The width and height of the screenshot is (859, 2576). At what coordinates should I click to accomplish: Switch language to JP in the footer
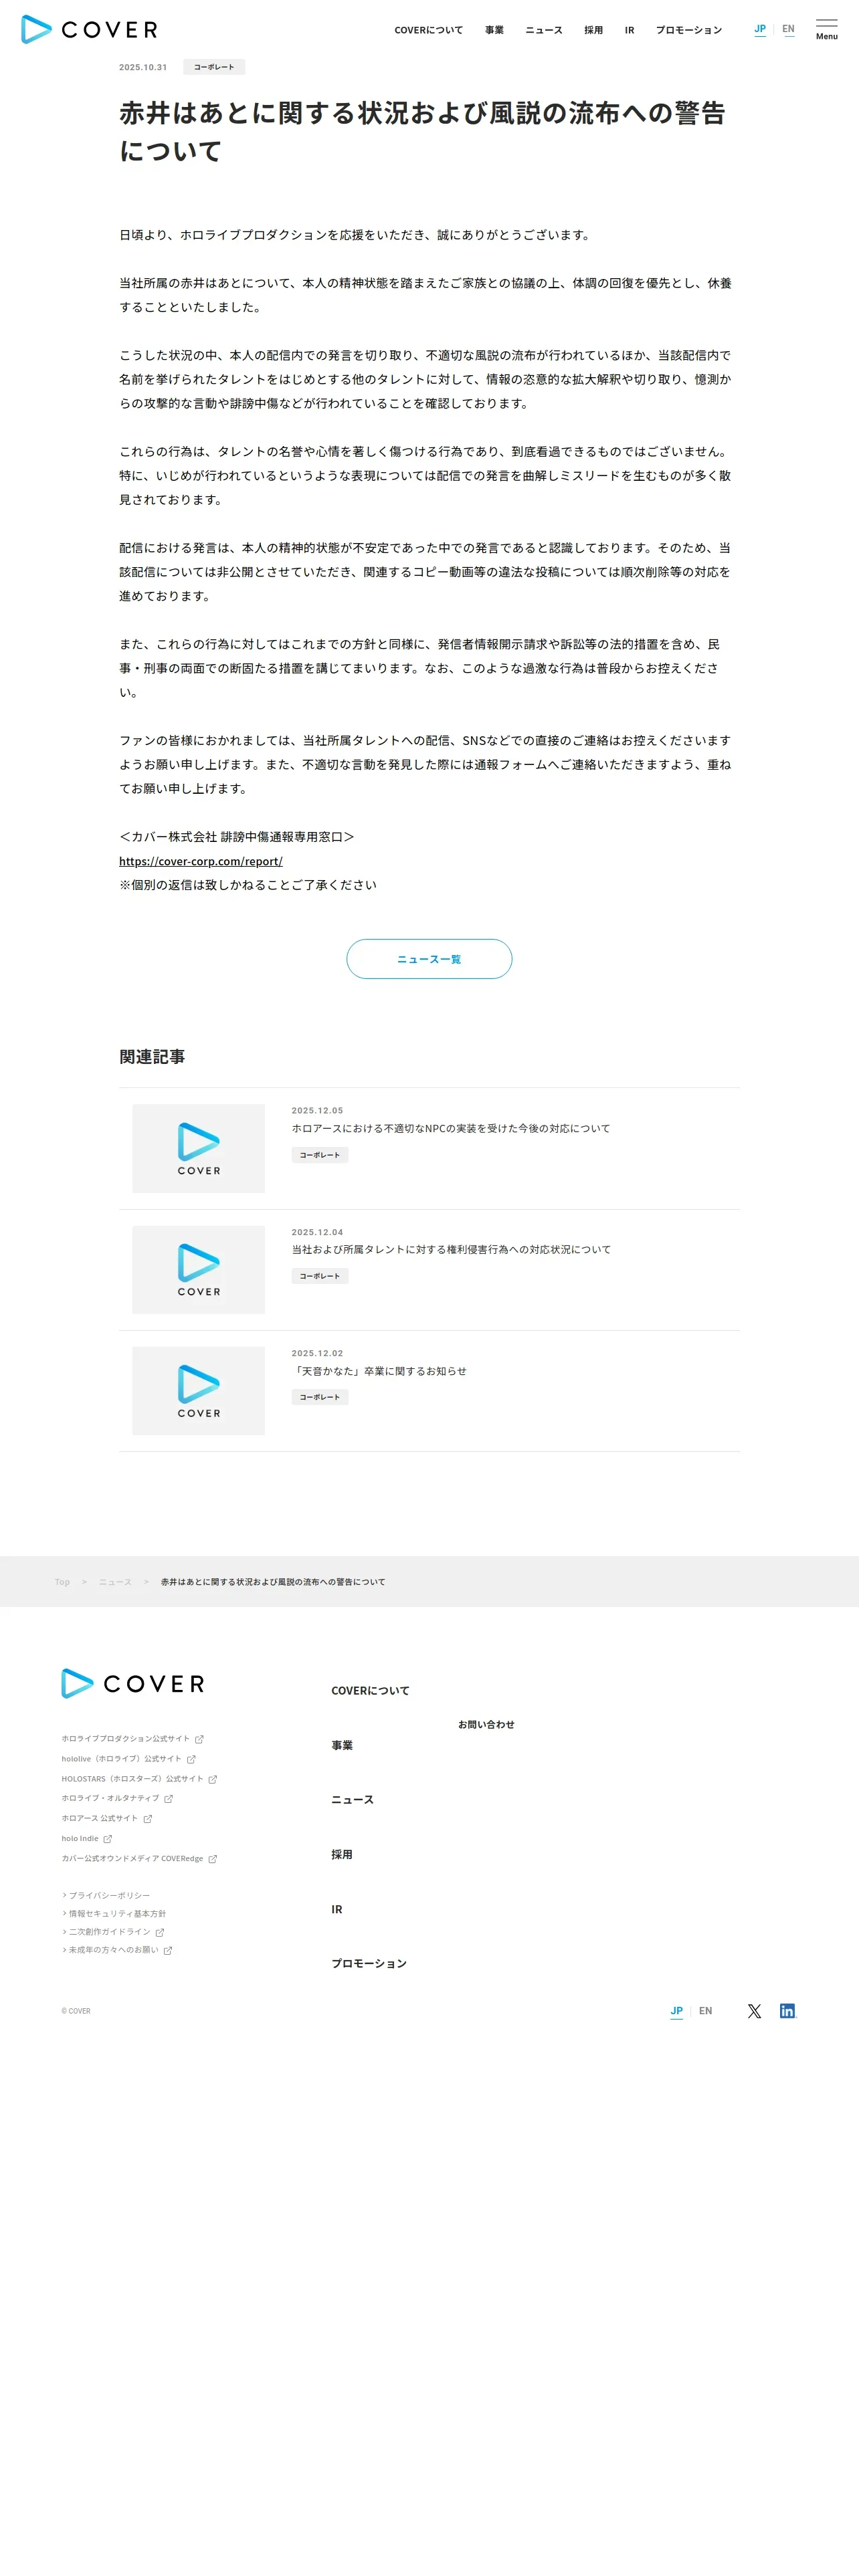(676, 2011)
